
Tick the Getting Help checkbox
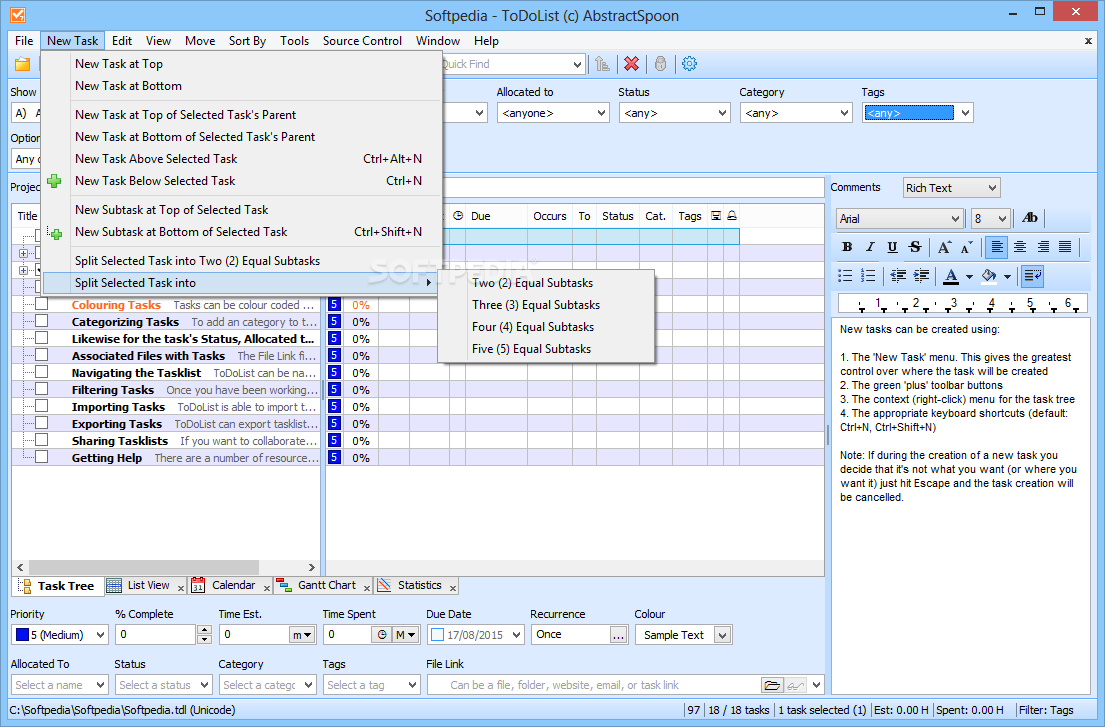pos(42,456)
